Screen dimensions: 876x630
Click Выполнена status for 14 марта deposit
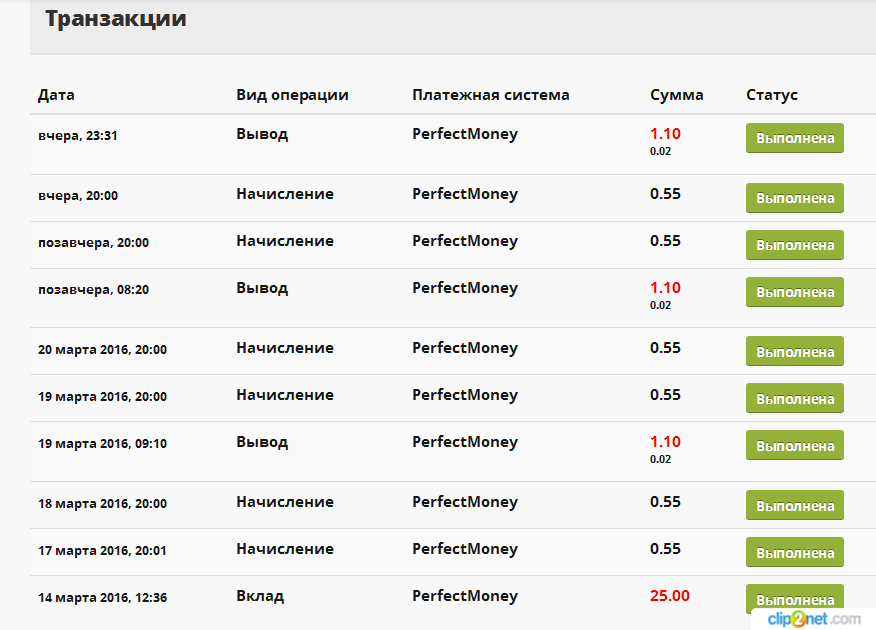click(794, 599)
